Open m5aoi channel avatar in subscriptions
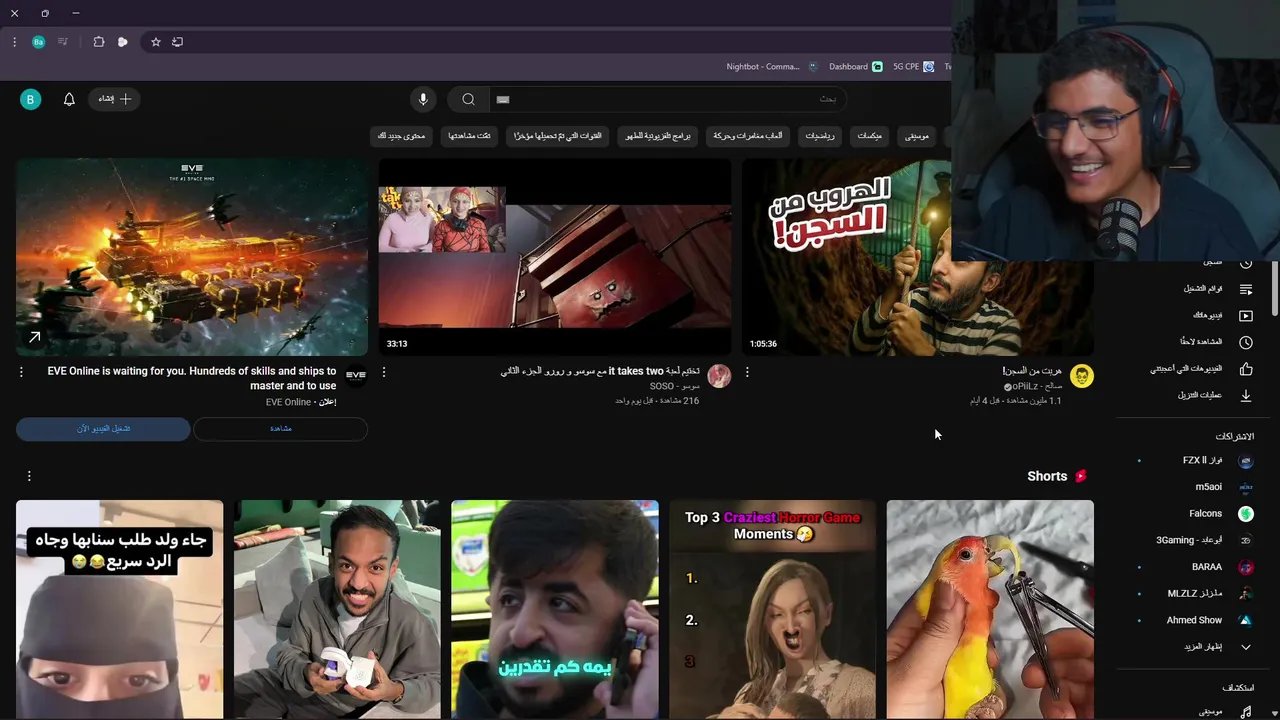1280x720 pixels. [x=1246, y=487]
